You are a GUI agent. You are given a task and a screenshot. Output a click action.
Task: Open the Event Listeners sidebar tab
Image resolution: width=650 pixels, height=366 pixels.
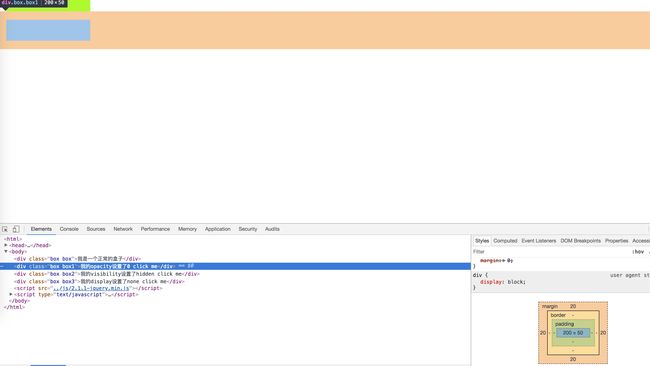pos(538,241)
